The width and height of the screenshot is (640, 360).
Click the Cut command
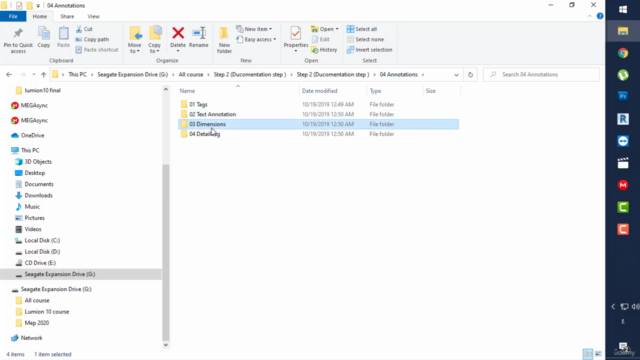[x=84, y=29]
